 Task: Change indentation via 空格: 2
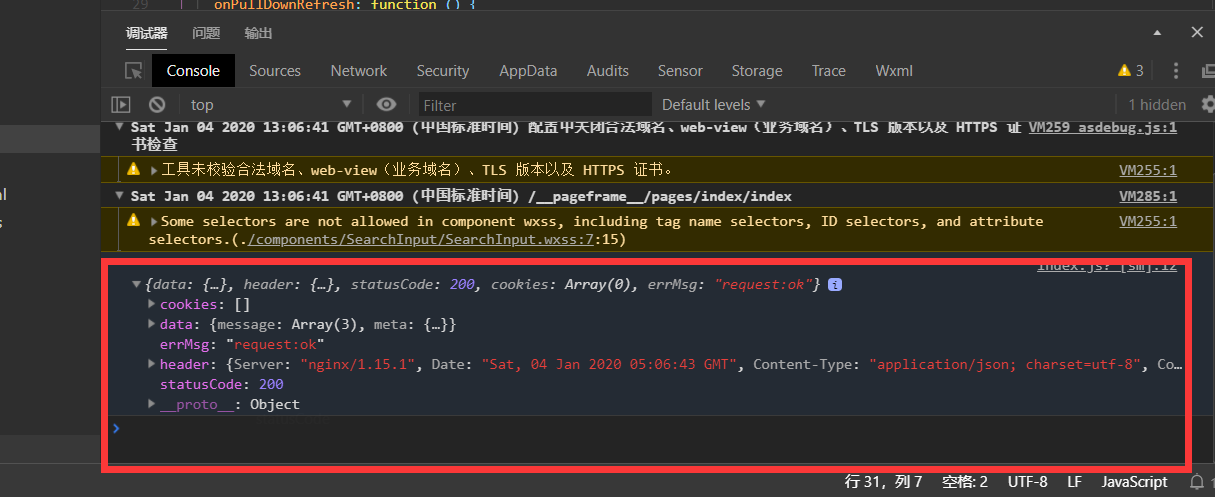[x=965, y=482]
